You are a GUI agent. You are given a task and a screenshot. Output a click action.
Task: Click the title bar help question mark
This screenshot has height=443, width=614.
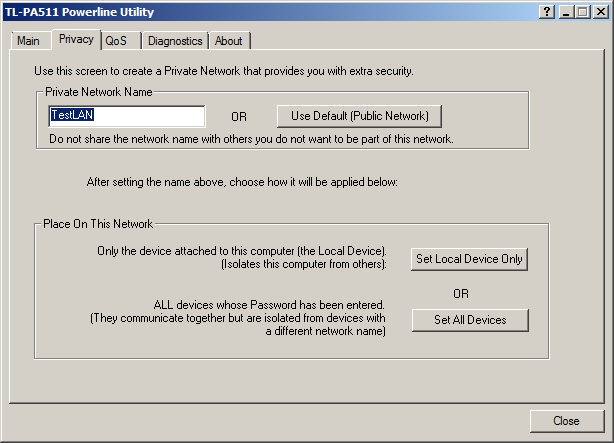pos(546,11)
